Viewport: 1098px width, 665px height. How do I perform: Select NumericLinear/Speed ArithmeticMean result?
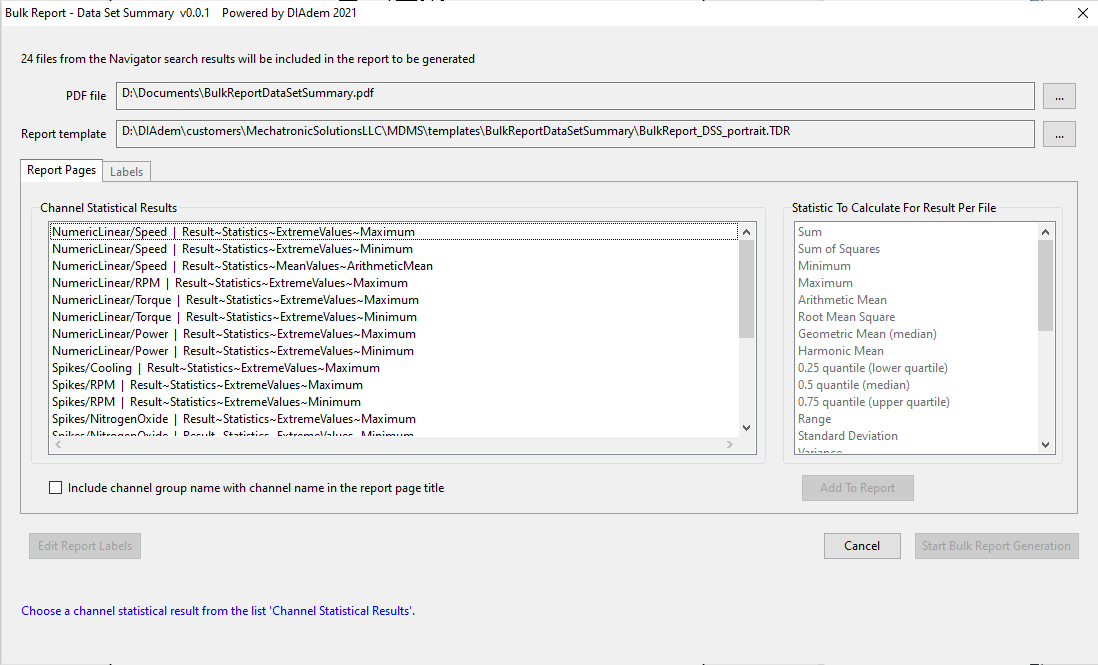coord(242,266)
